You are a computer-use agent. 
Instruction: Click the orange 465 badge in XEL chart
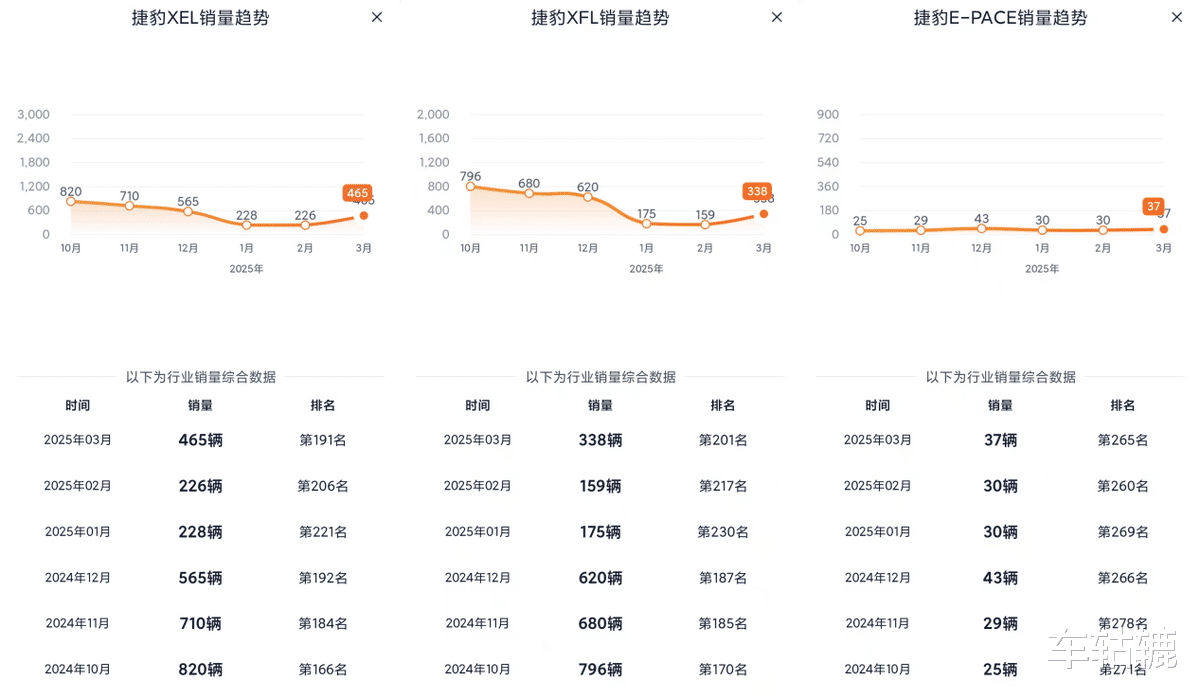point(357,193)
